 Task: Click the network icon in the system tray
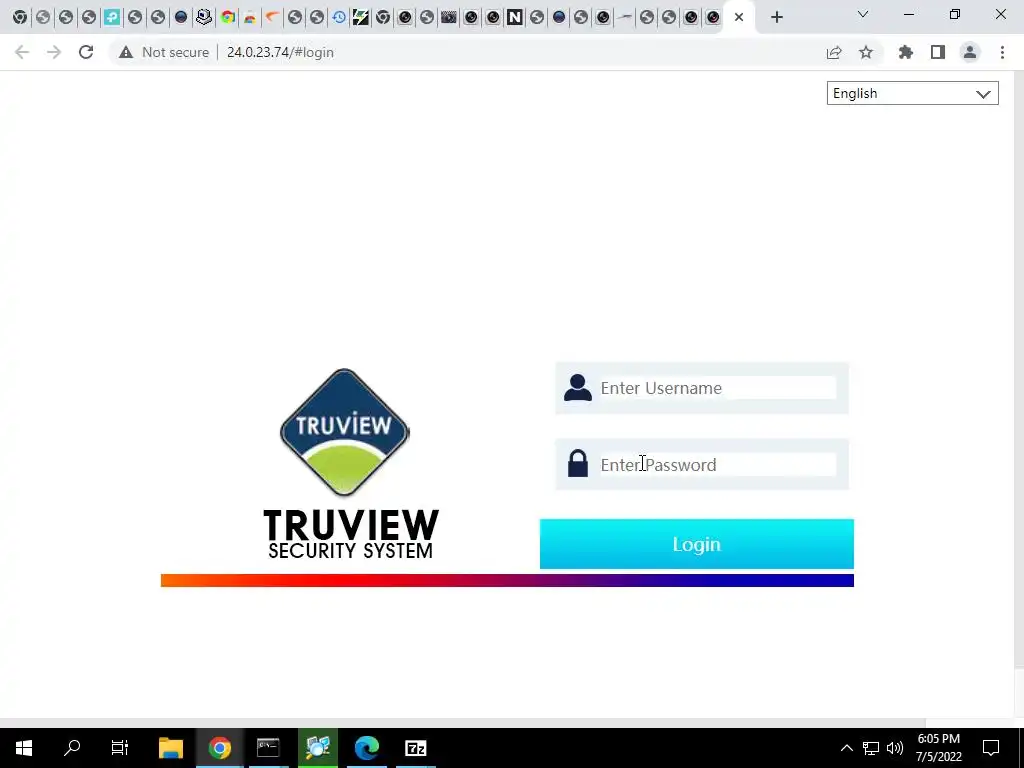tap(871, 748)
